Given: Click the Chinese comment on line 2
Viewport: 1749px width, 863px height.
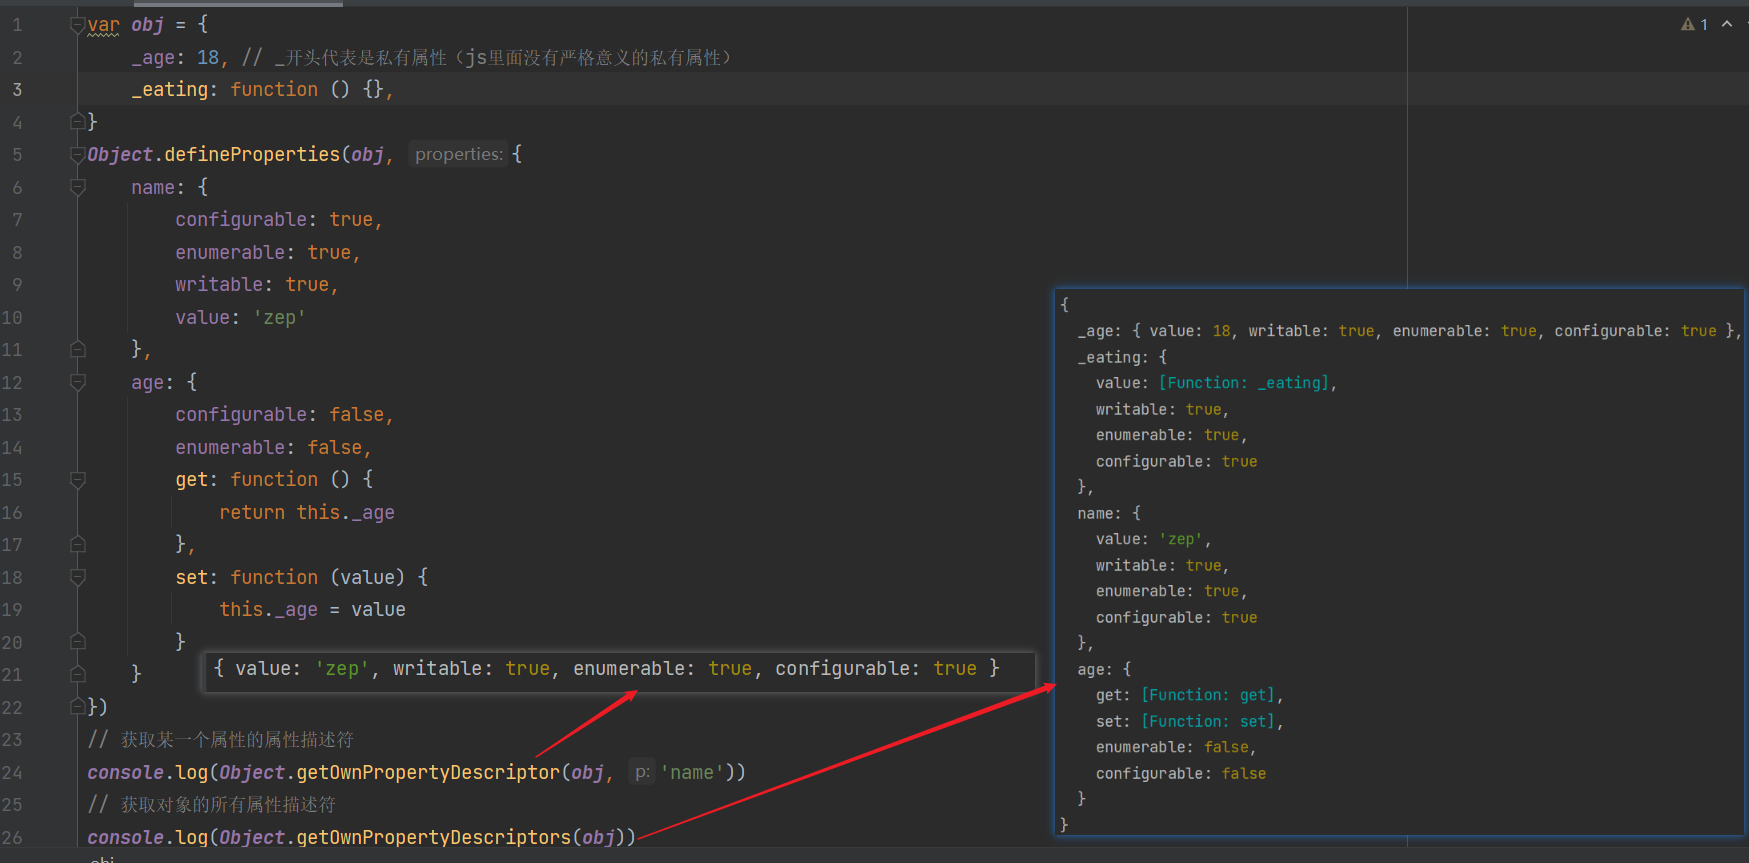Looking at the screenshot, I should pyautogui.click(x=486, y=57).
